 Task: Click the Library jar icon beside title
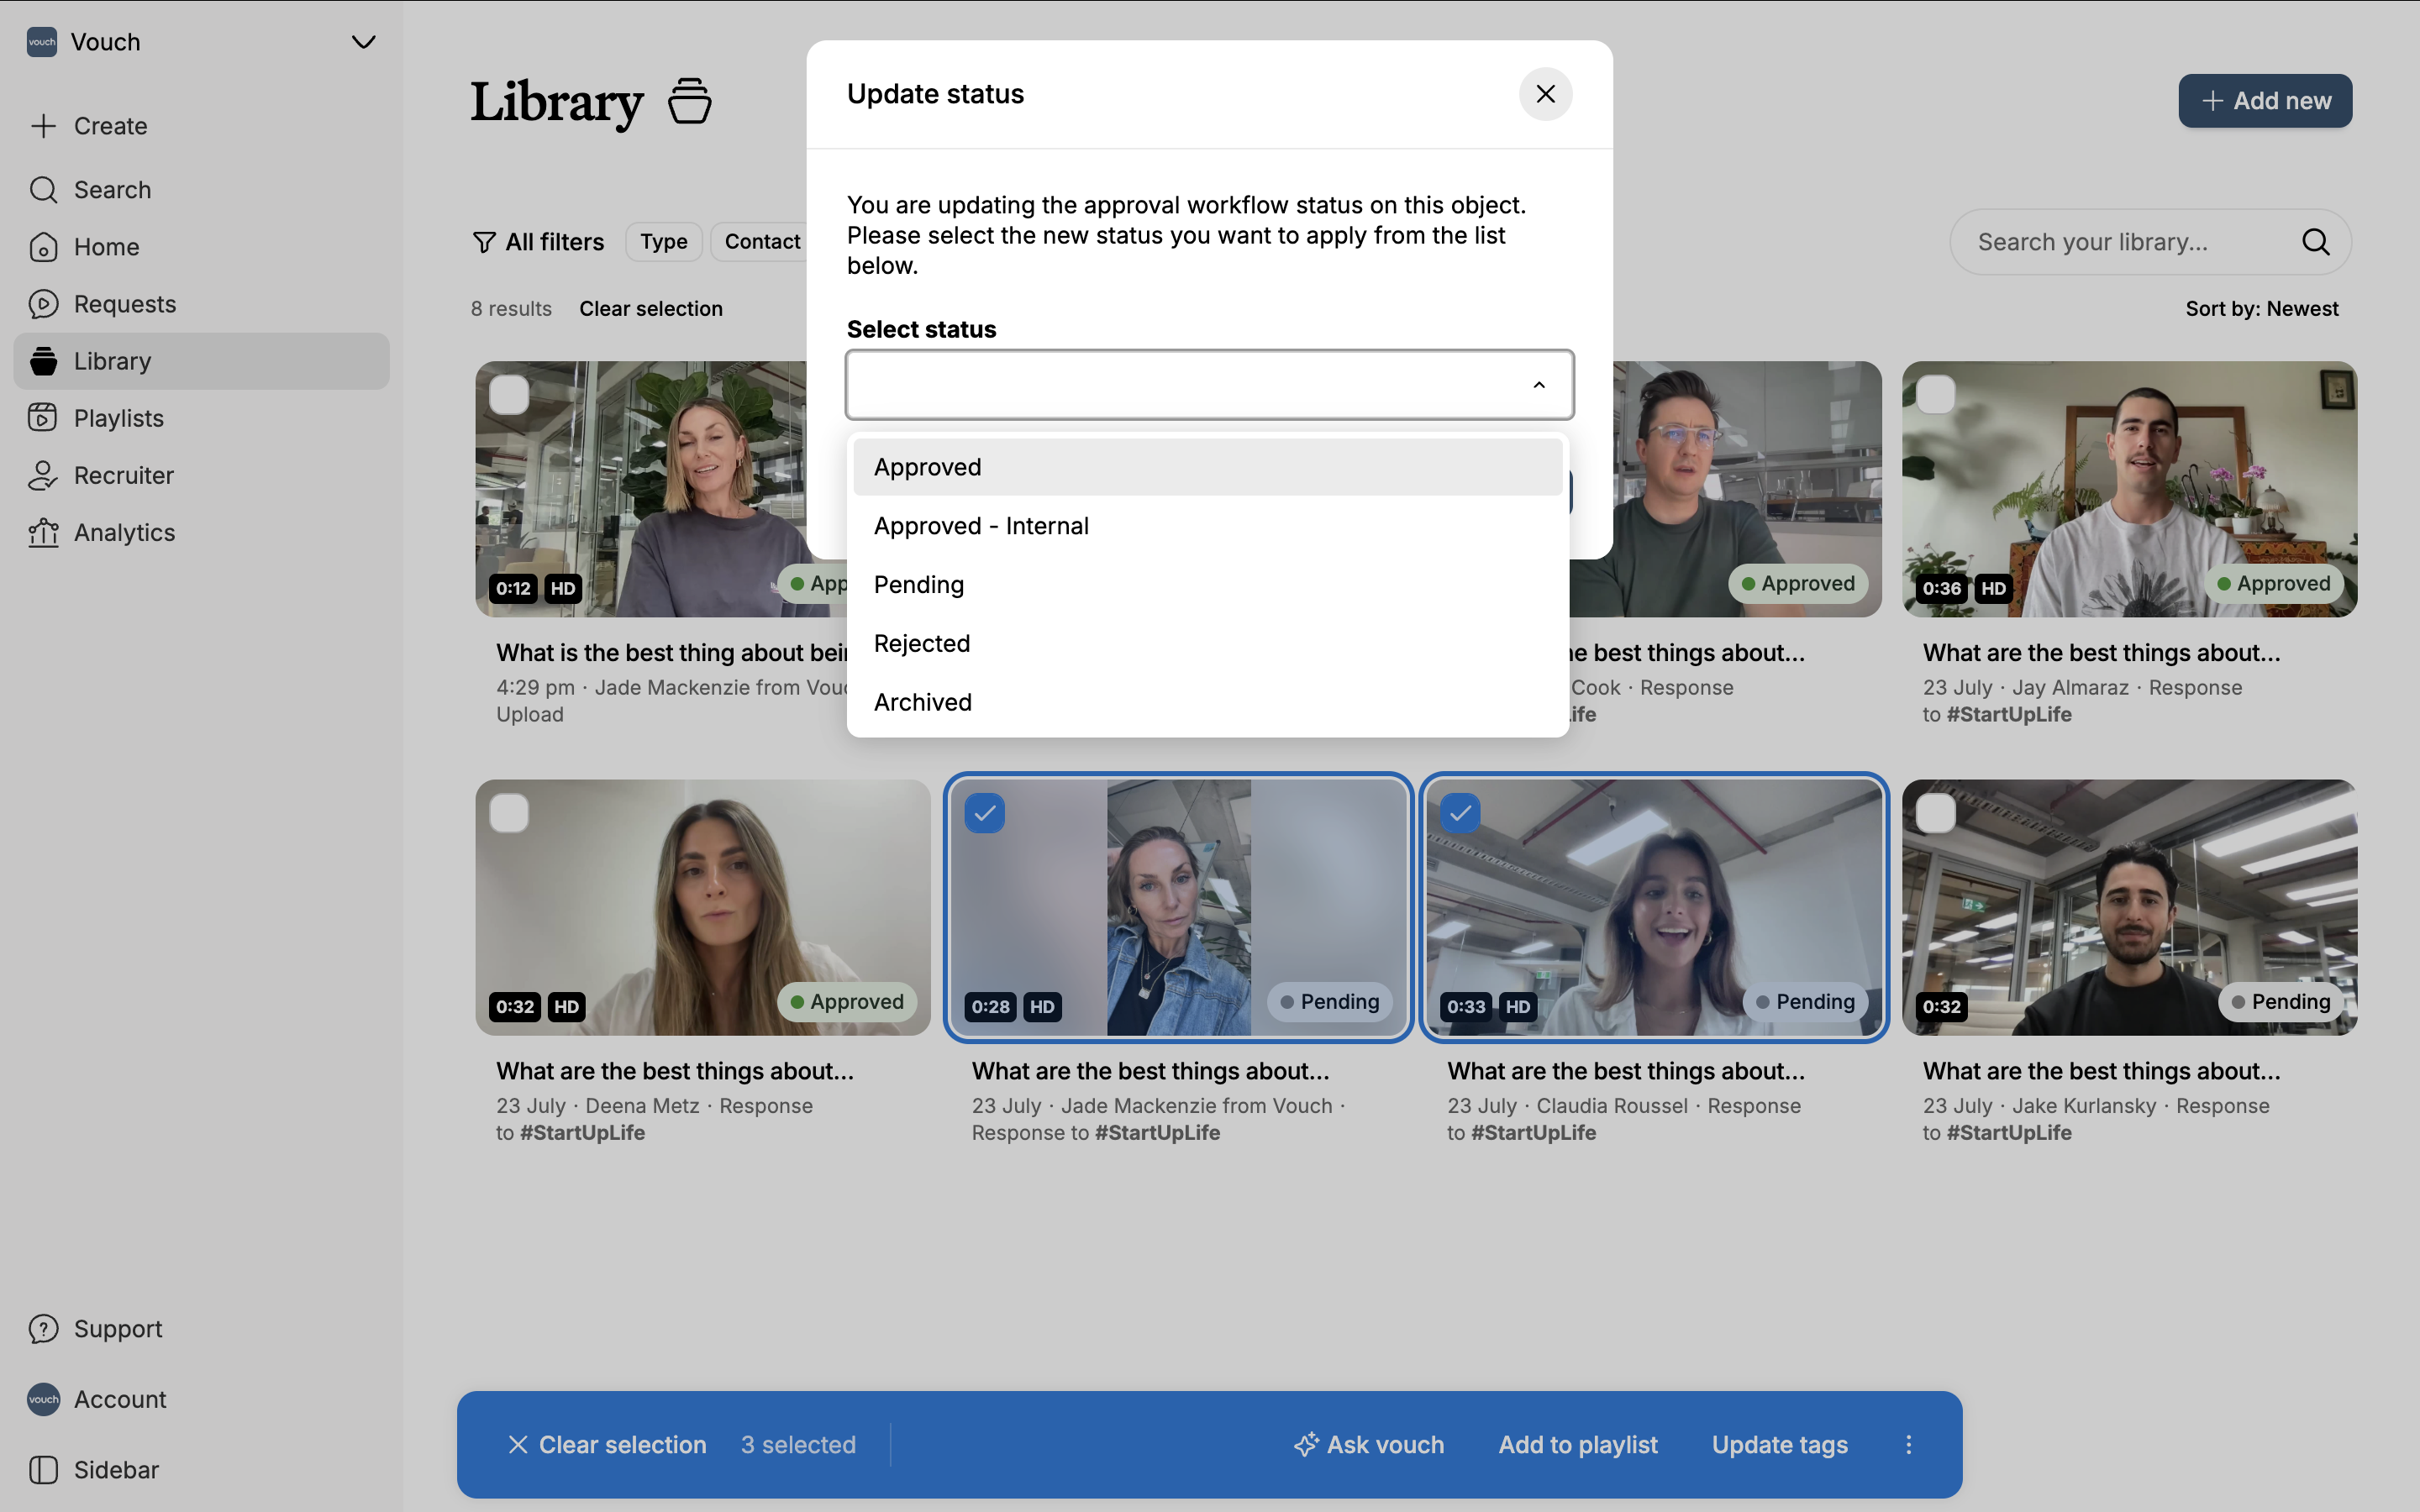[689, 101]
